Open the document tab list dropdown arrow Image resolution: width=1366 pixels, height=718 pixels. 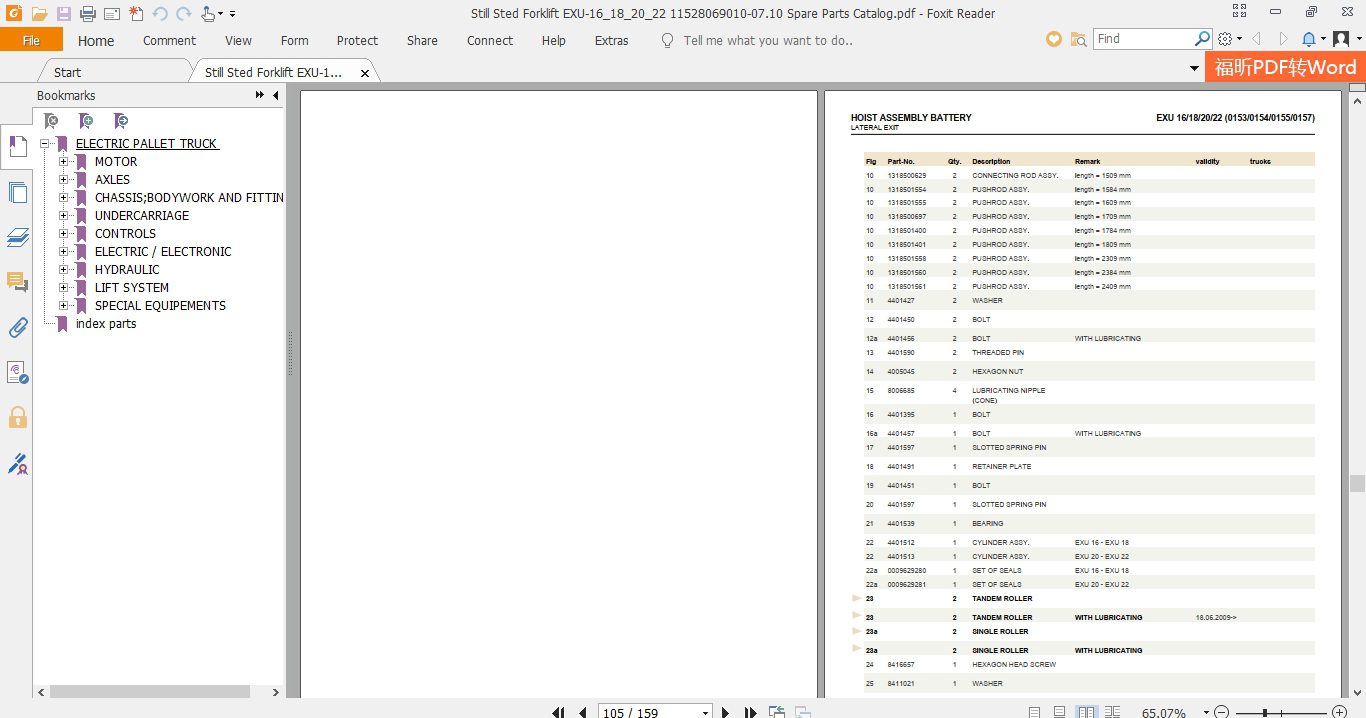click(x=1194, y=69)
